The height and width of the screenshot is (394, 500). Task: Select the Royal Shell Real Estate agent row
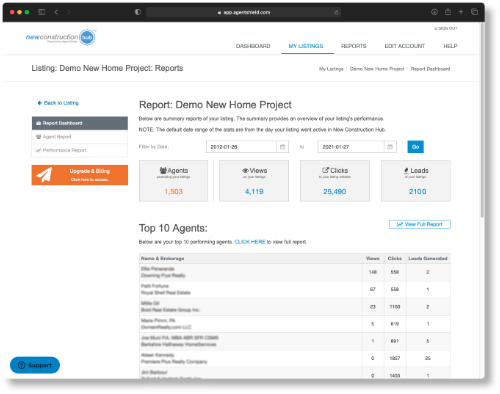click(x=295, y=289)
